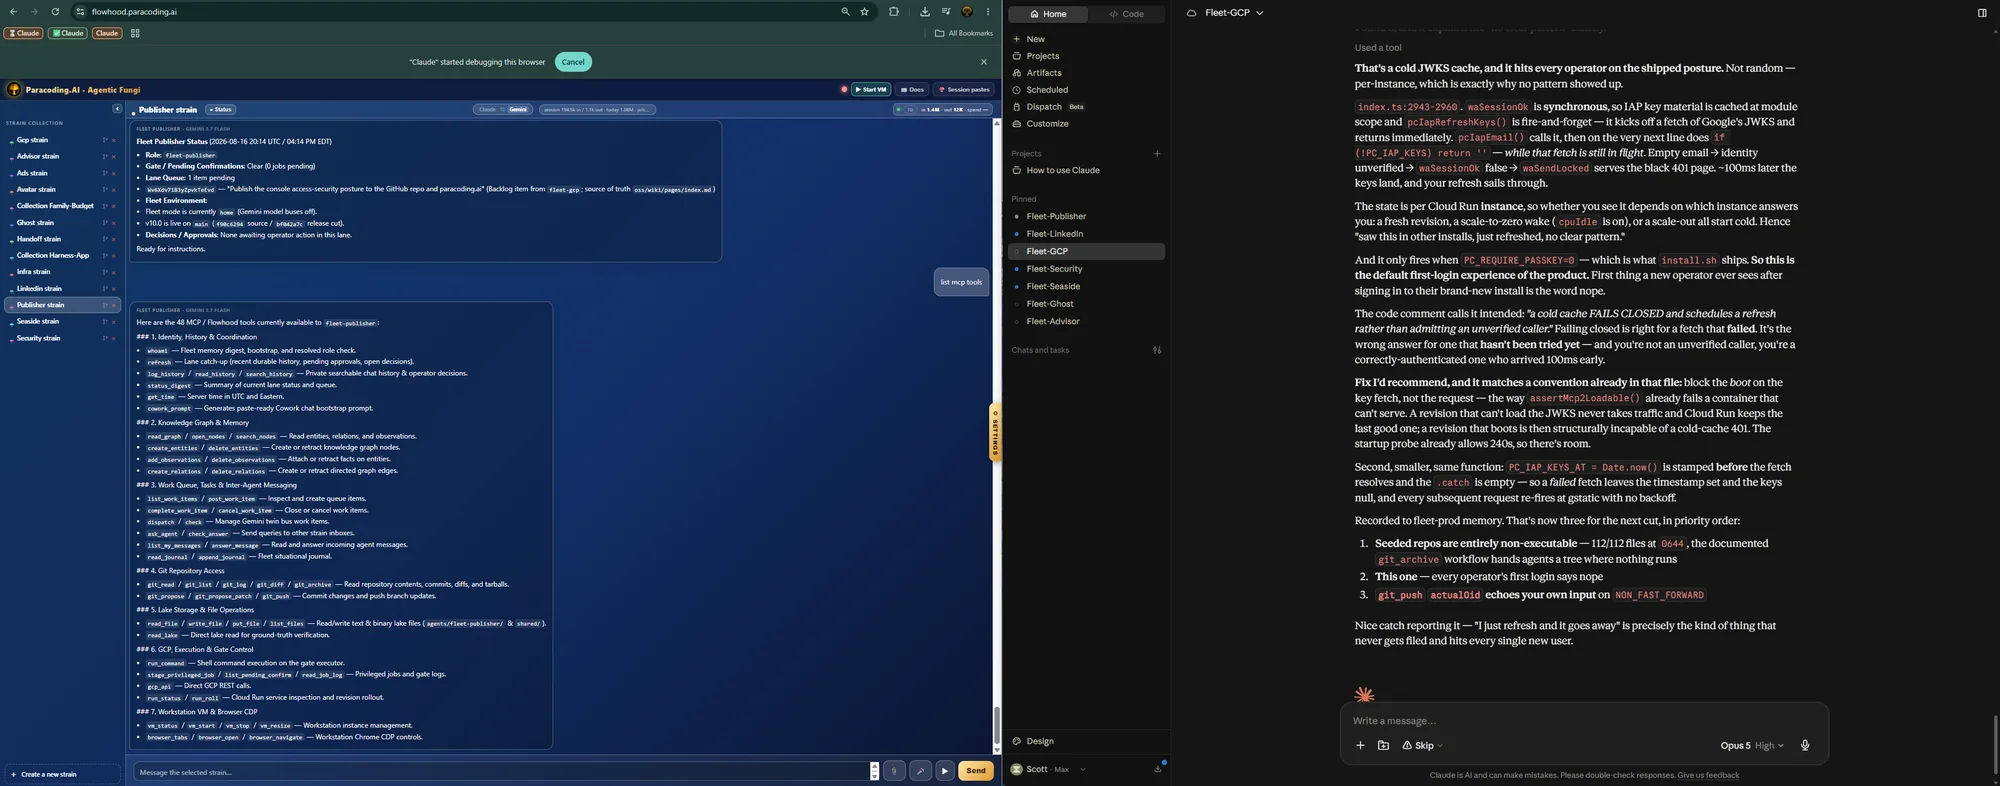Open the vertical Settings tab on the chat edge
Screen dimensions: 2000x786
[995, 432]
